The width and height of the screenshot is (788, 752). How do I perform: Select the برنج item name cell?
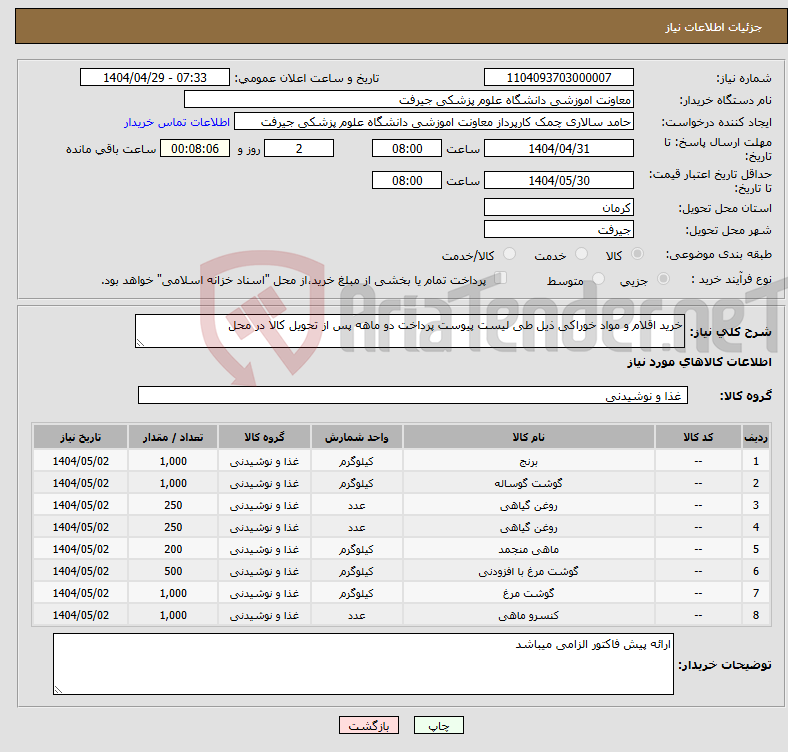click(528, 461)
